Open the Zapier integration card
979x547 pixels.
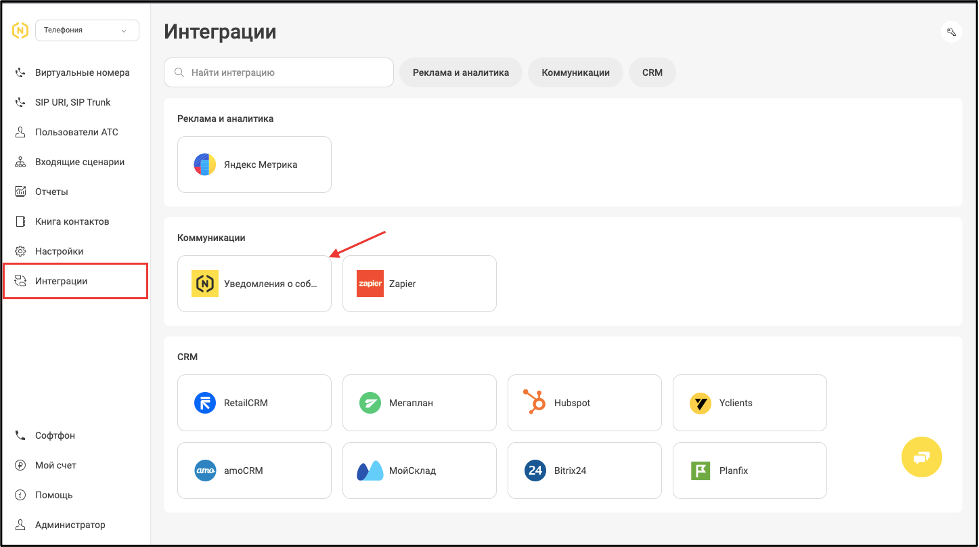pos(419,283)
